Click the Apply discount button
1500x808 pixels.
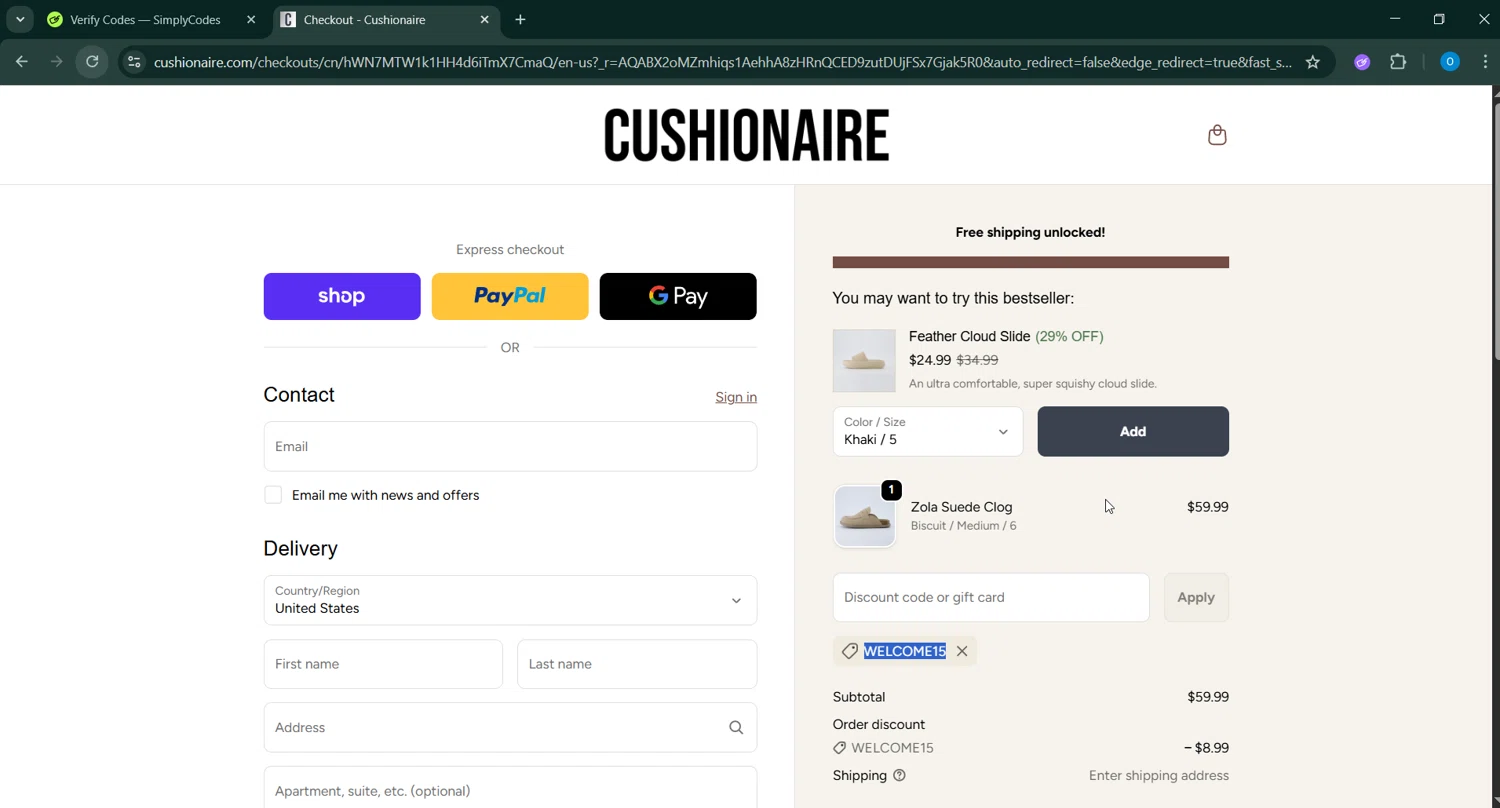[1196, 597]
